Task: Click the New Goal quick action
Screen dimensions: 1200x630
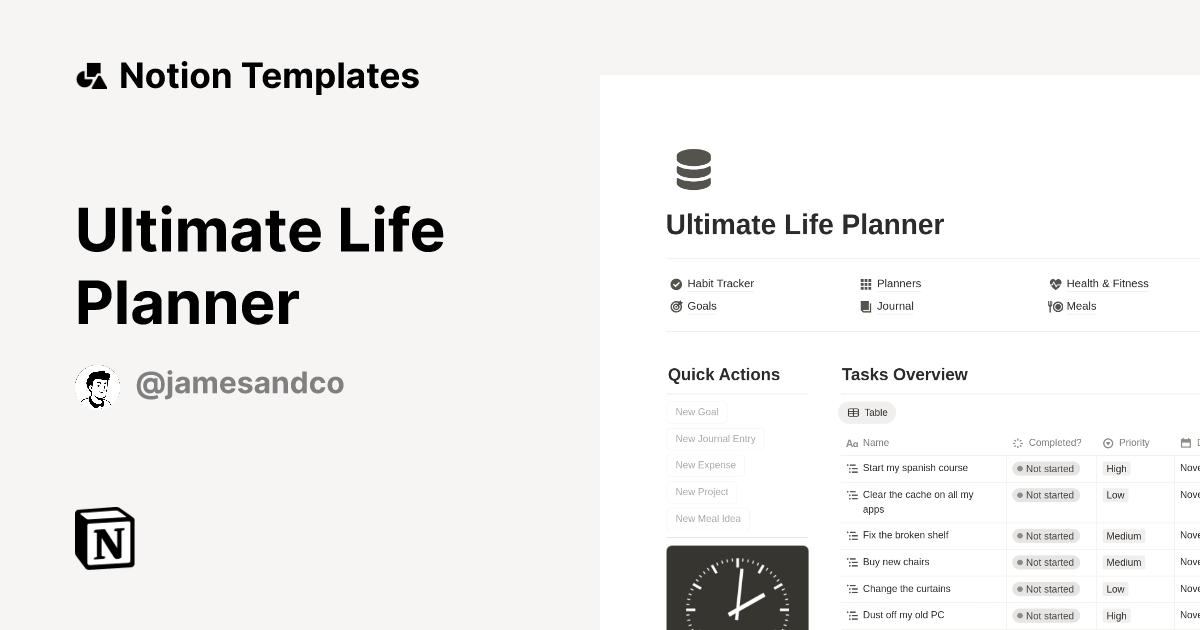Action: coord(696,411)
